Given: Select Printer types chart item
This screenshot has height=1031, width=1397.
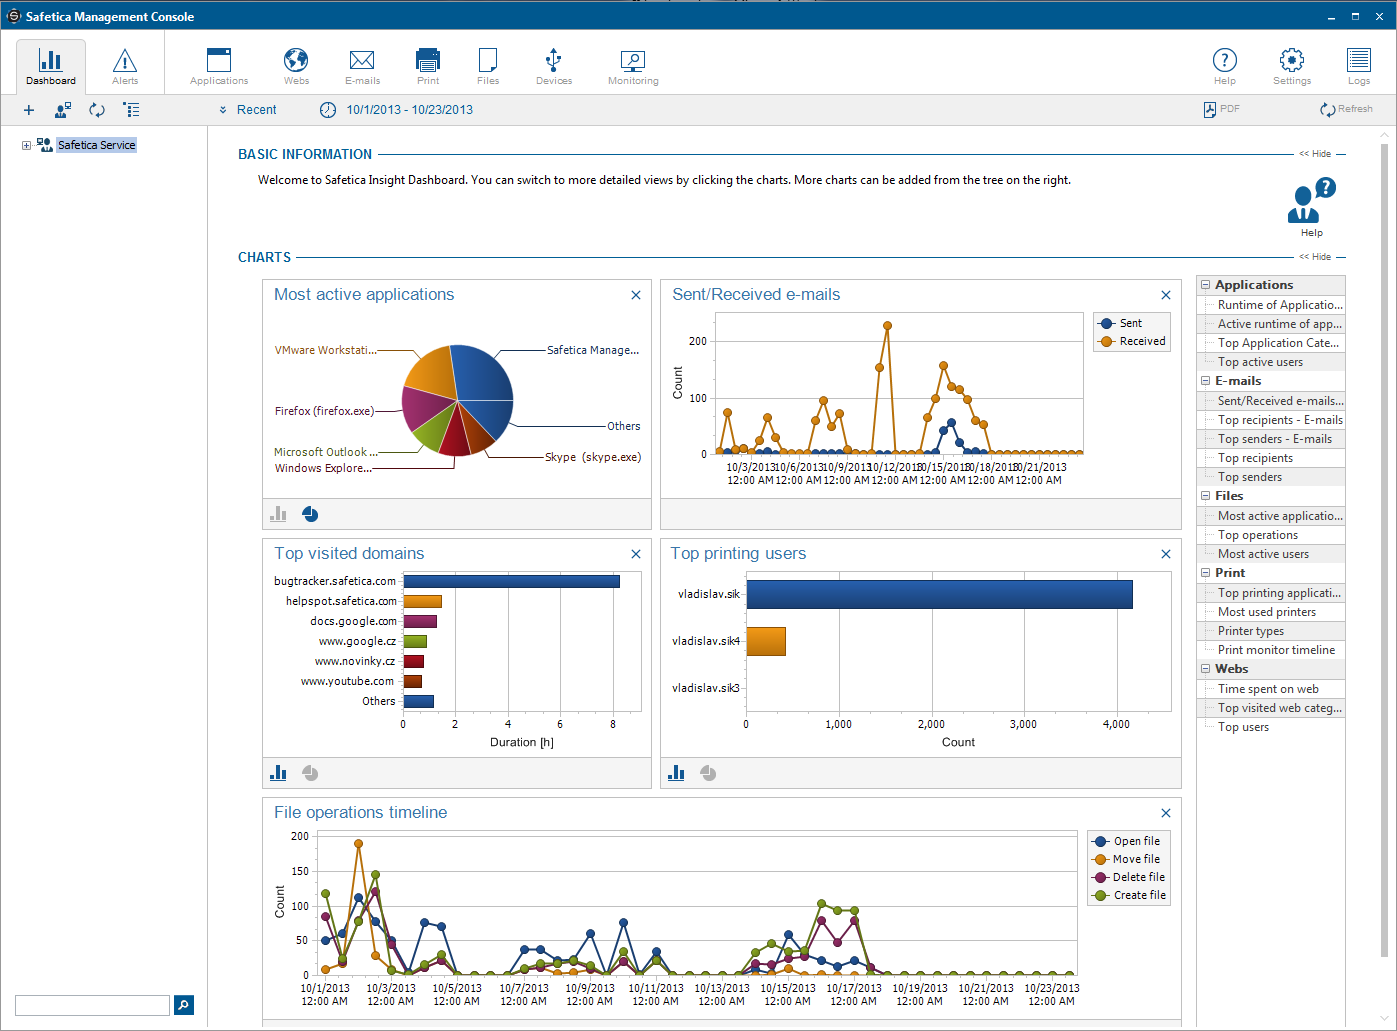Looking at the screenshot, I should tap(1250, 631).
